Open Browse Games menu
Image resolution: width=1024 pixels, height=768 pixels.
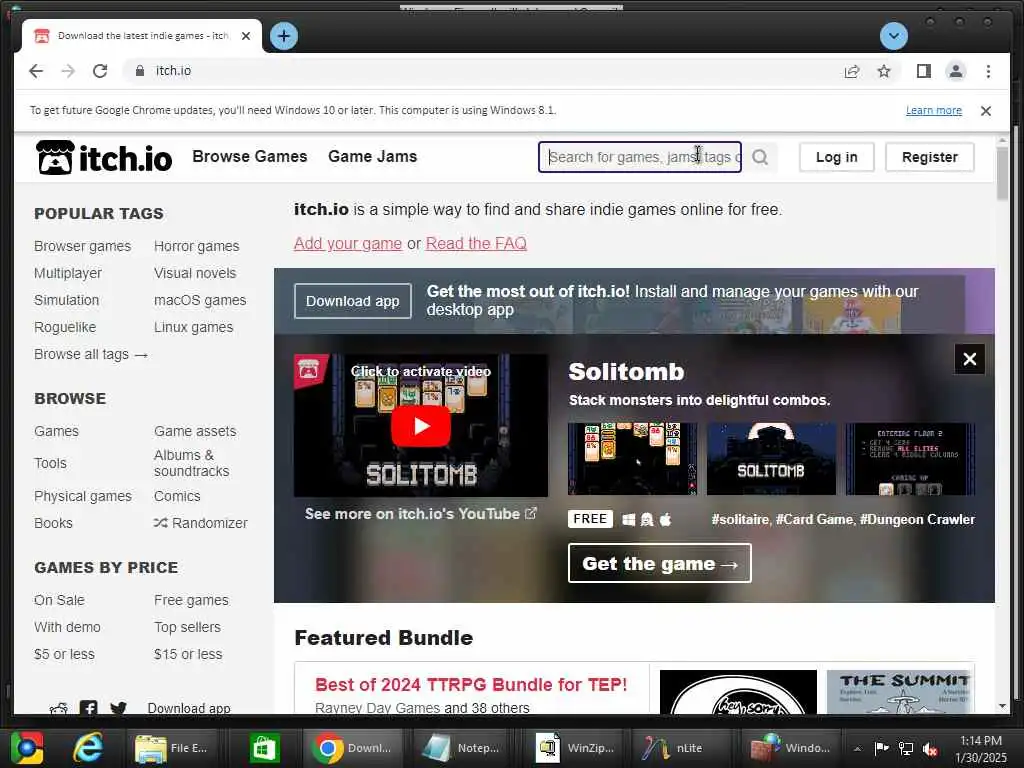tap(249, 157)
